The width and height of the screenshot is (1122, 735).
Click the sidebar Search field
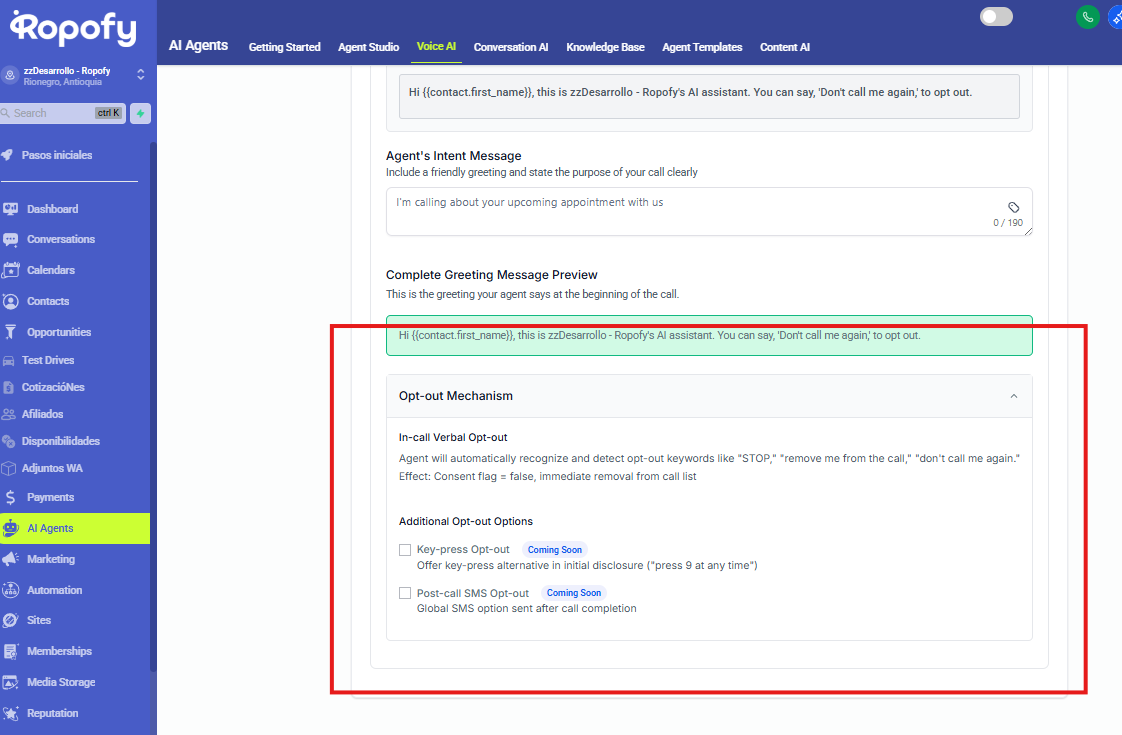[63, 113]
